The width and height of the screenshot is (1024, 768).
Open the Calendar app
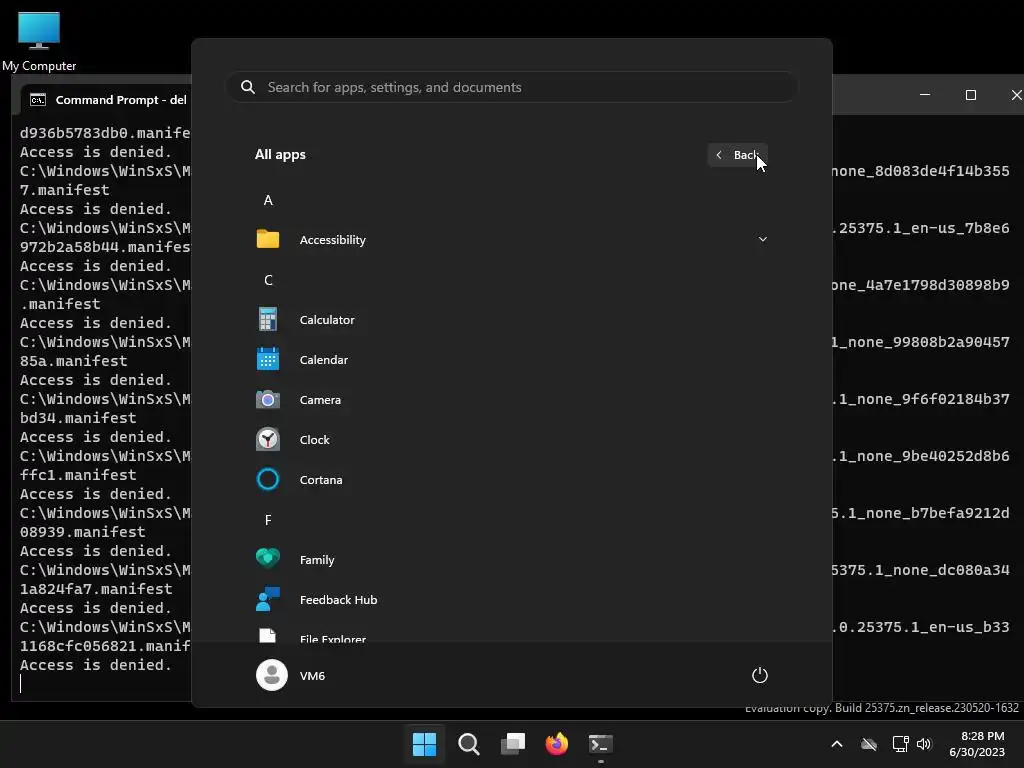click(511, 360)
